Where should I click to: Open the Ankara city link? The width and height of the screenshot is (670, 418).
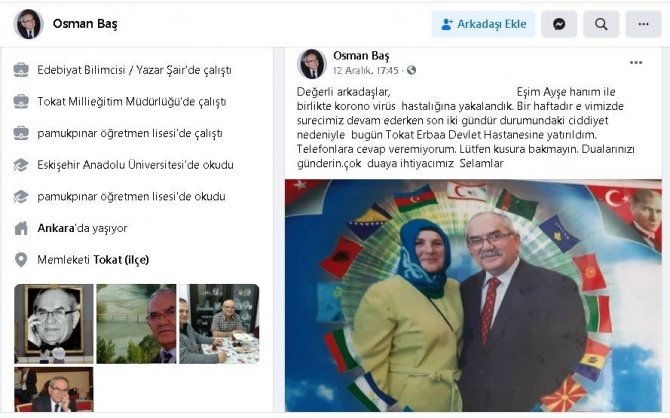click(x=56, y=228)
